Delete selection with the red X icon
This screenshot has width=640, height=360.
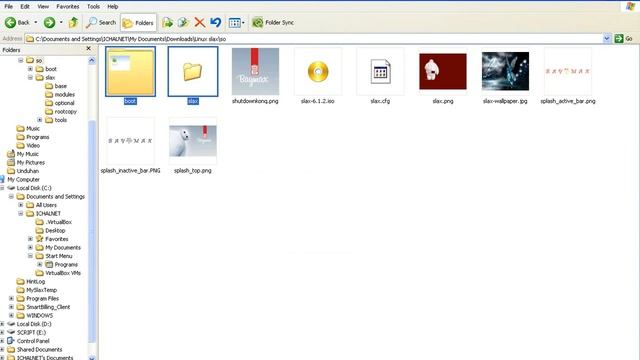[x=200, y=22]
